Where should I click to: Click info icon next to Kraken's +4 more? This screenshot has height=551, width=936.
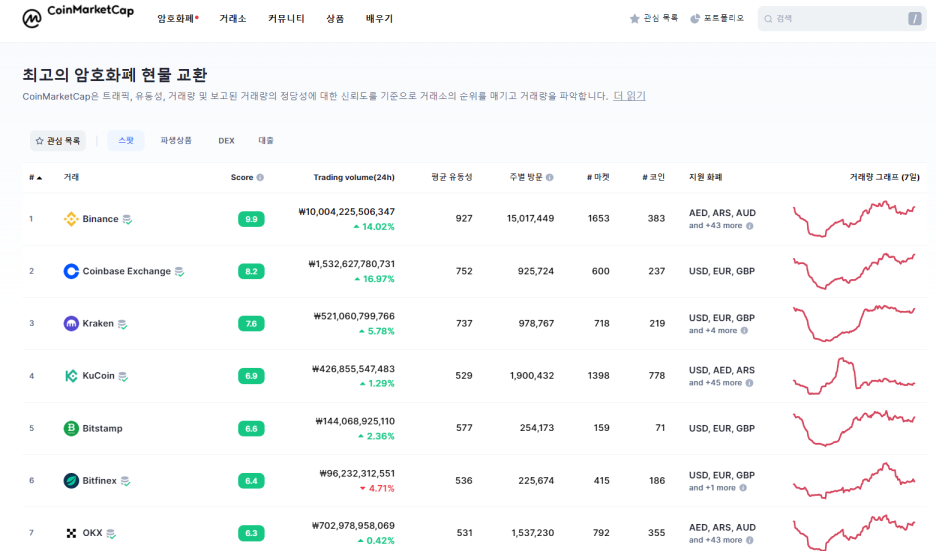click(x=744, y=331)
